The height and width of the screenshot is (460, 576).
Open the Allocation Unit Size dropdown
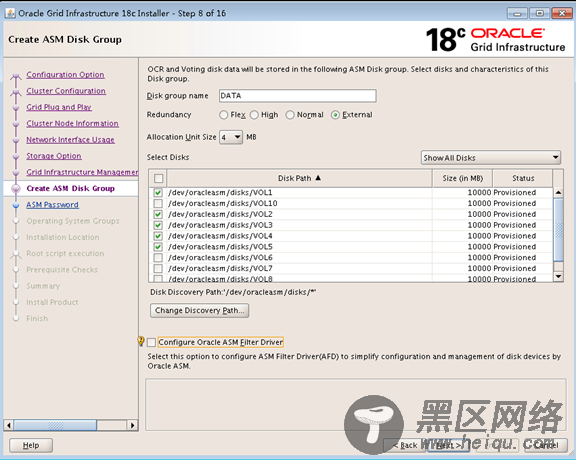tap(231, 137)
